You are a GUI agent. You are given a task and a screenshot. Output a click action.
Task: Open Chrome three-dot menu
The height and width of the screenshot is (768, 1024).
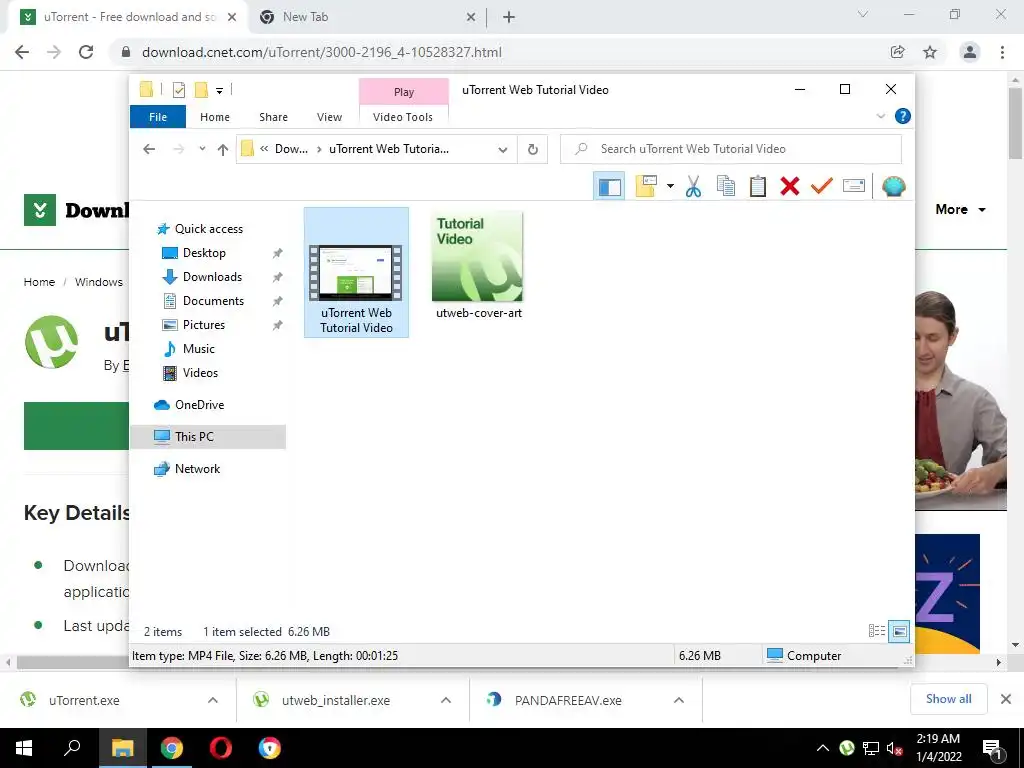point(1002,52)
